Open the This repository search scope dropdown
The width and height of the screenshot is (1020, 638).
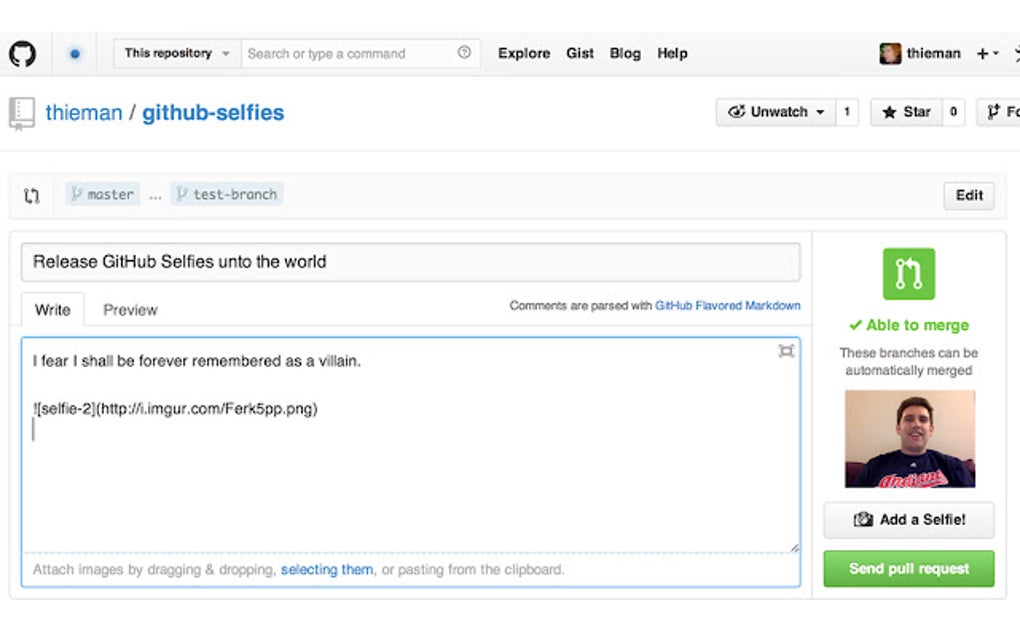175,53
